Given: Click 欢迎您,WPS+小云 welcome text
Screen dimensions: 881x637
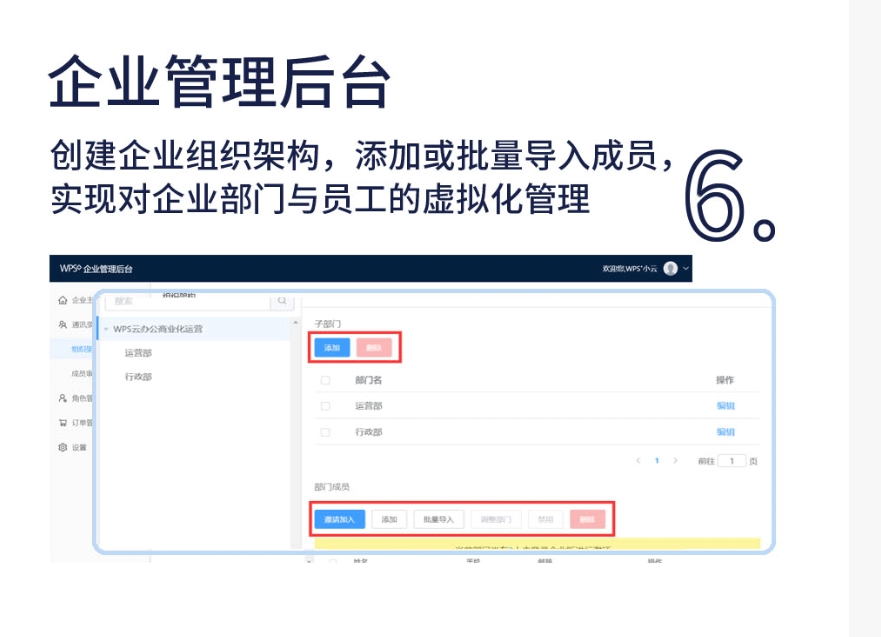Looking at the screenshot, I should [629, 269].
